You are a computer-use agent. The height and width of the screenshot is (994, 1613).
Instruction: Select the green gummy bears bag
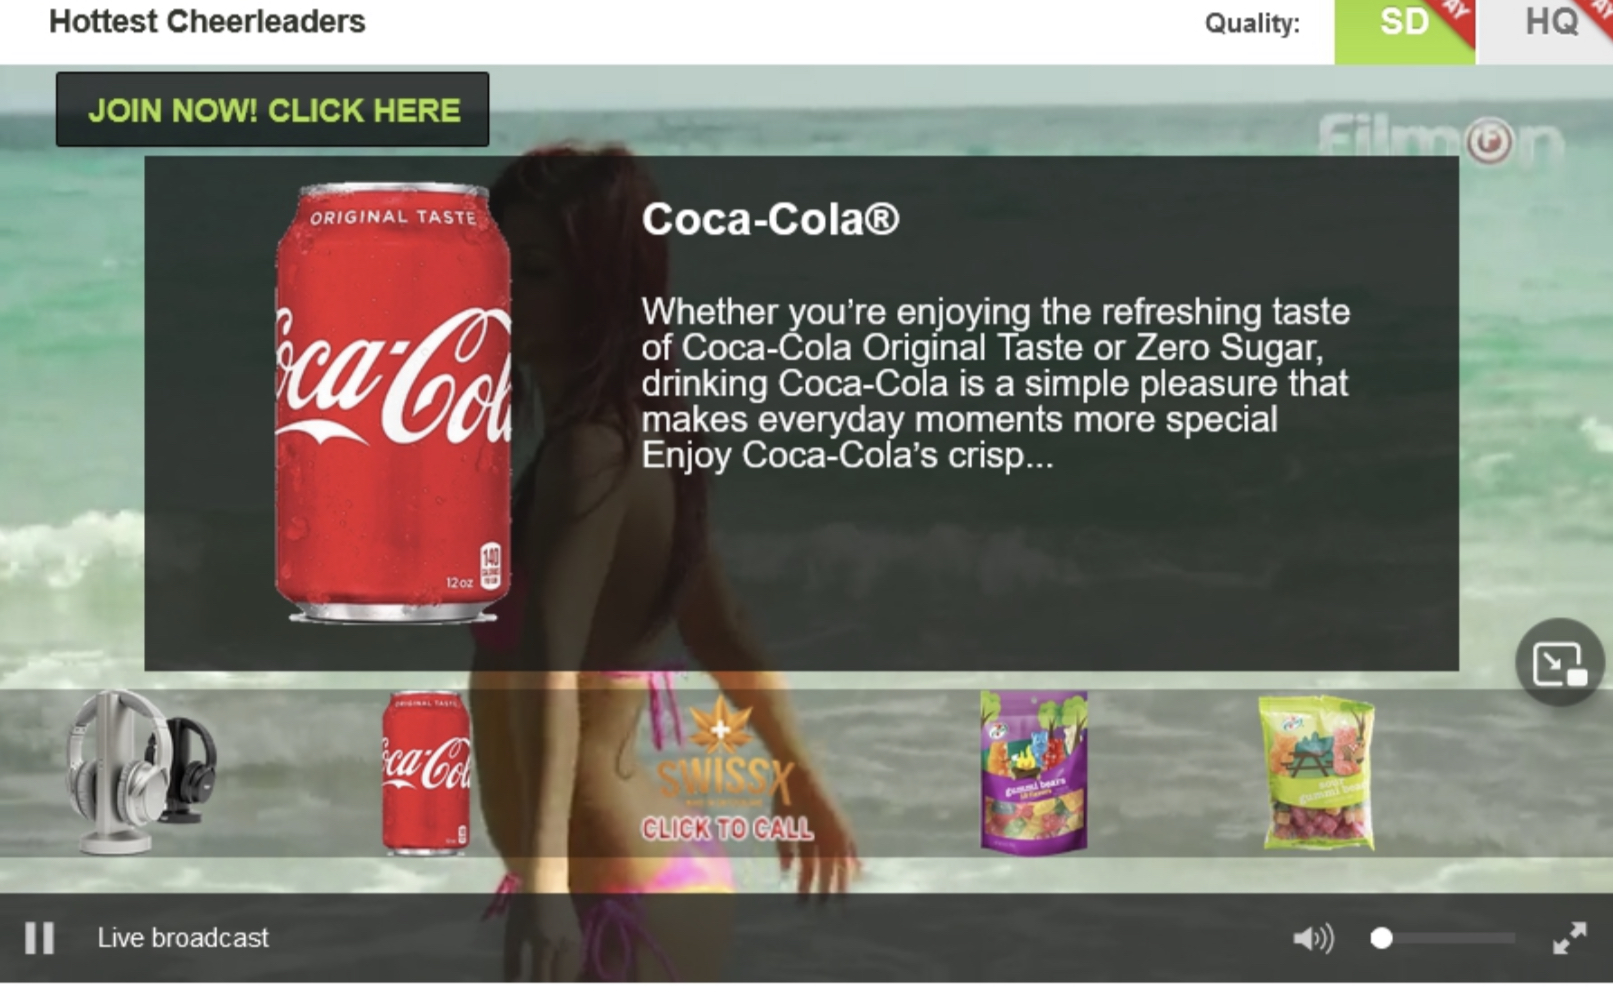tap(1317, 773)
